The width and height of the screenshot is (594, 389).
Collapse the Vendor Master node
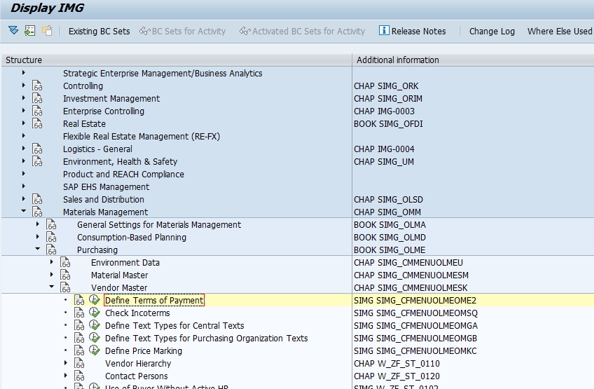click(x=52, y=287)
